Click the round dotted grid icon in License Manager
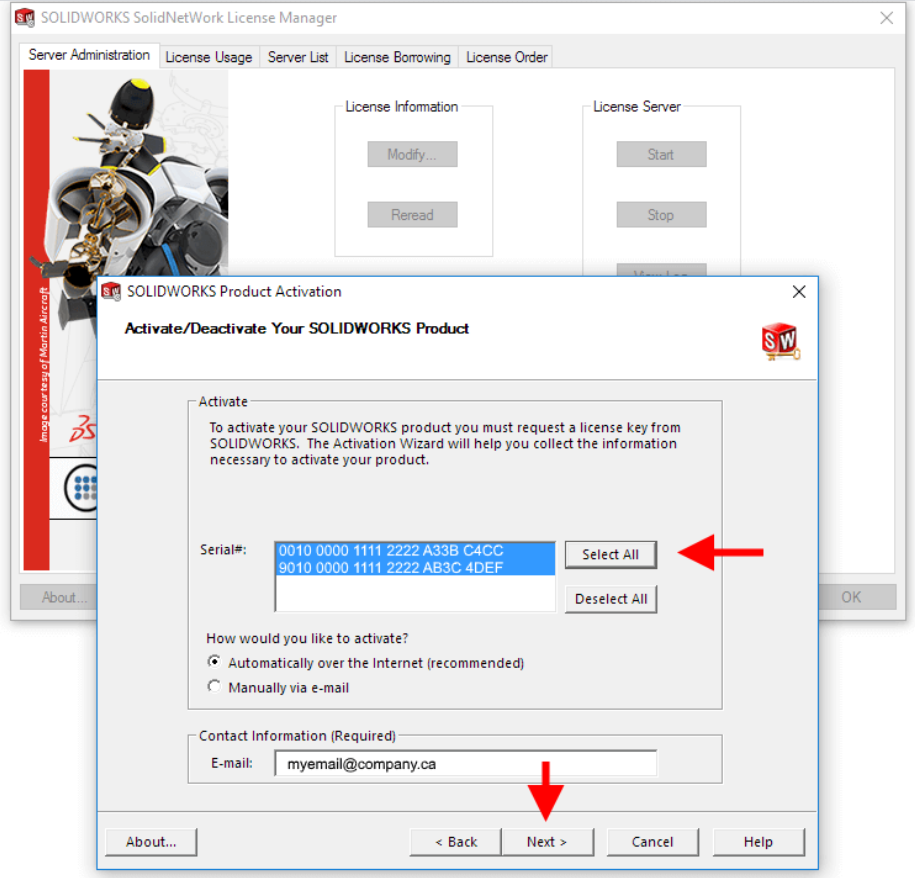915x878 pixels. [x=82, y=488]
